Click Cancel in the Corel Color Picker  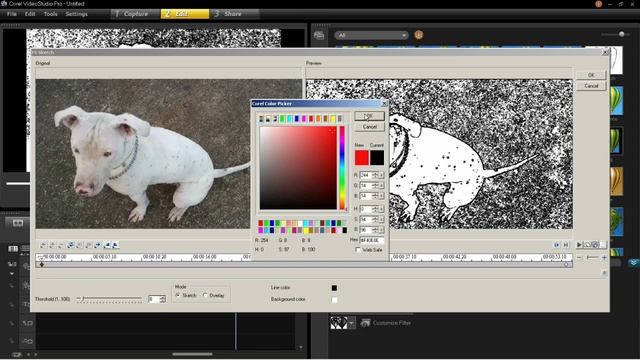369,127
